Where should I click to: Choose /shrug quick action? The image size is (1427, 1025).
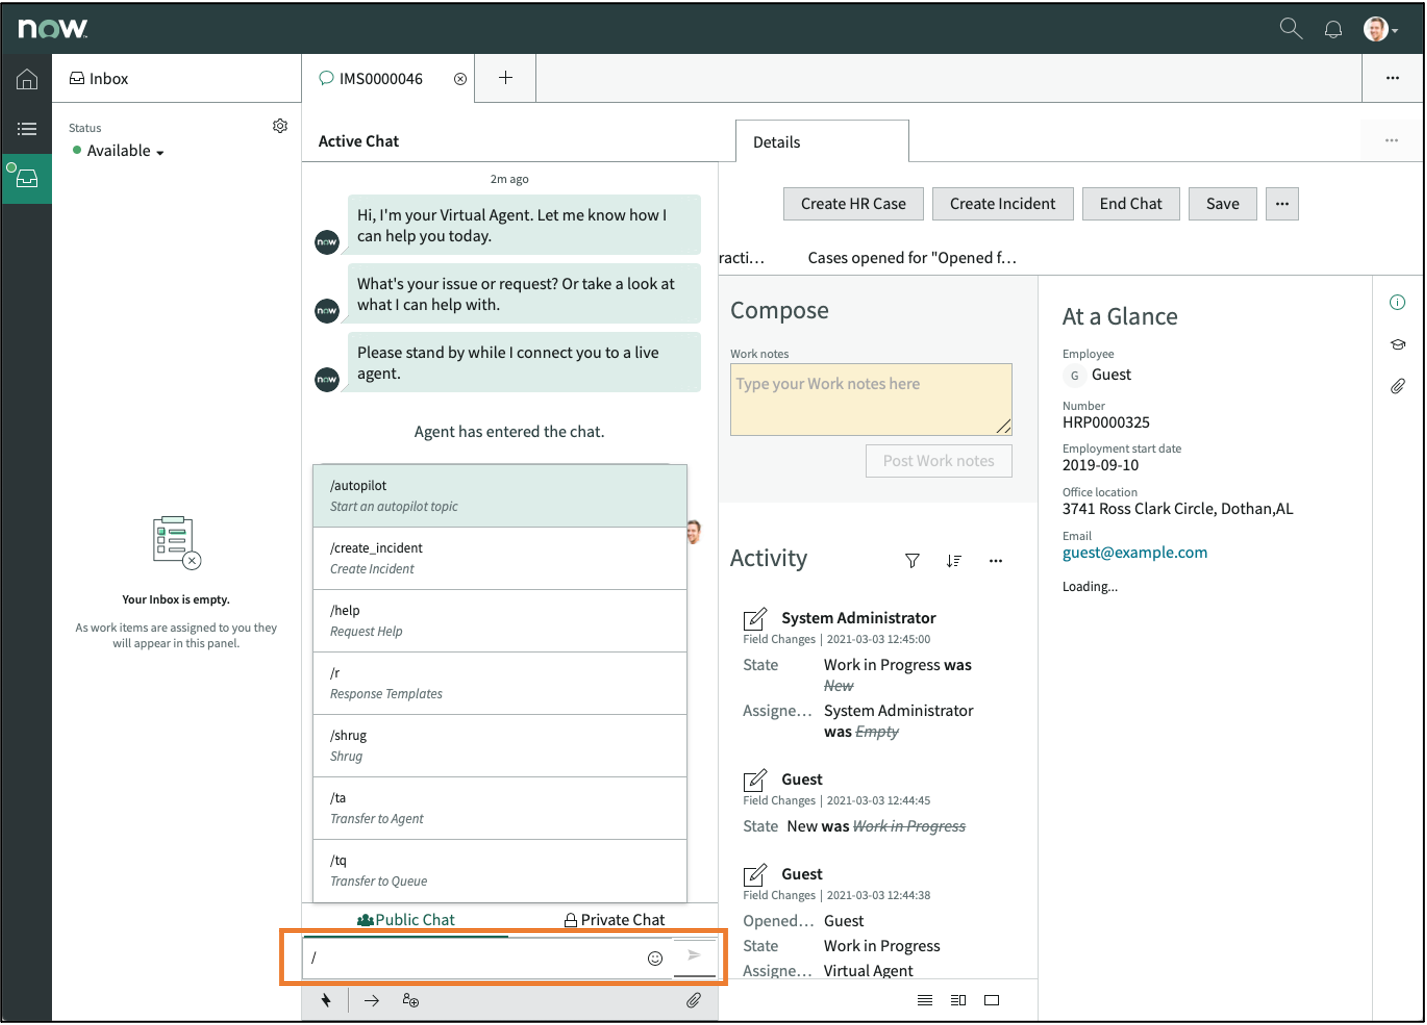(500, 746)
